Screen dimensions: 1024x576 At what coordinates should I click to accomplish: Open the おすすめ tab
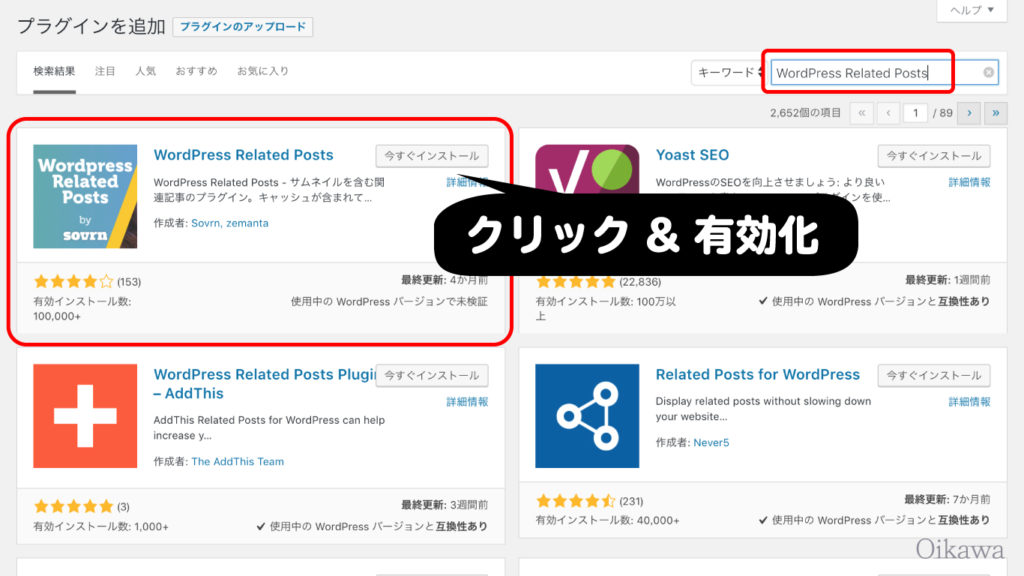[x=196, y=71]
